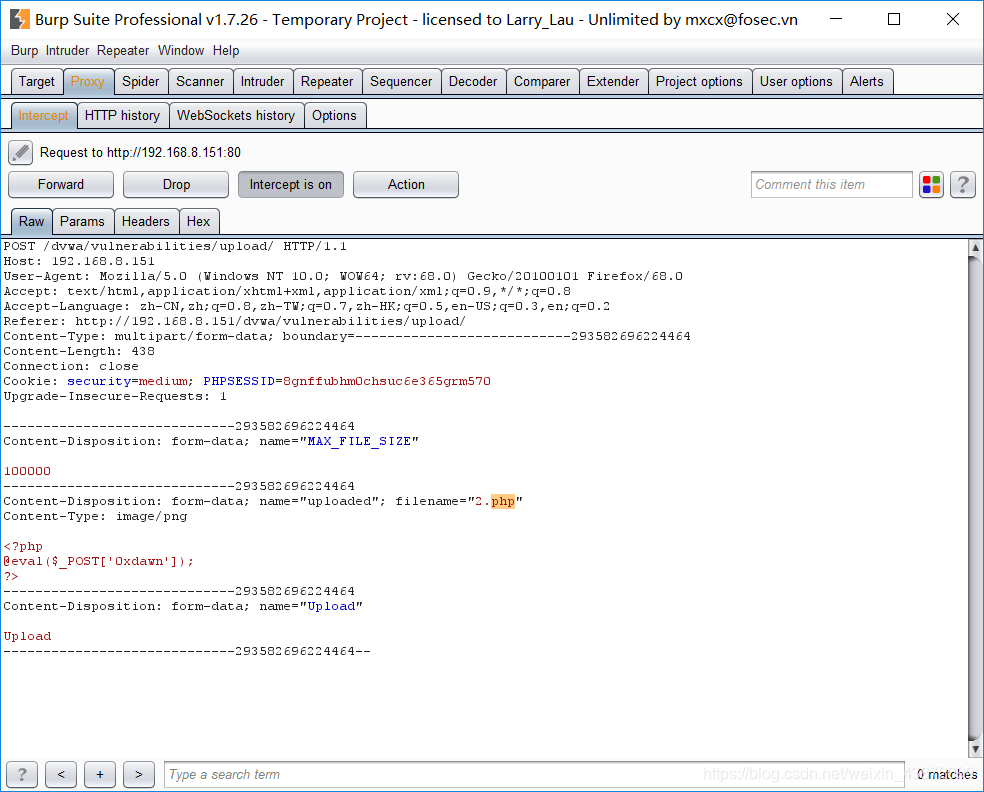Click the Request to http://192.168.8.151:80 label
The width and height of the screenshot is (984, 792).
(x=140, y=153)
